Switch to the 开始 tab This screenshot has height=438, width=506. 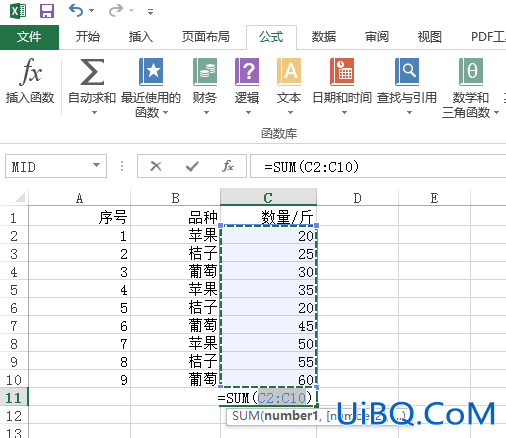(88, 37)
